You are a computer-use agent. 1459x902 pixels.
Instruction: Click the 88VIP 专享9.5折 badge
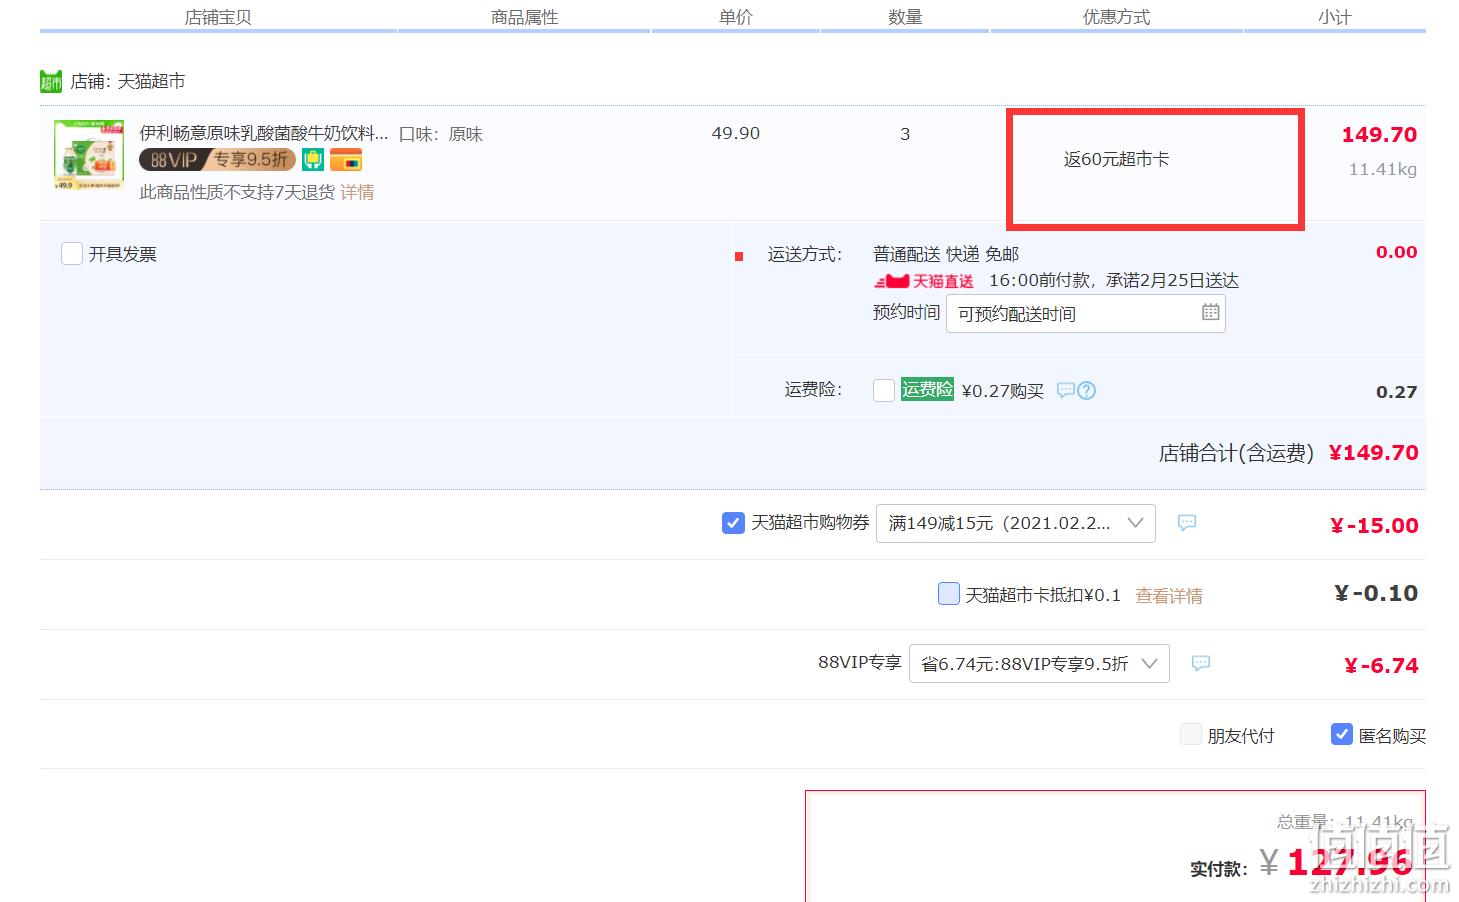[x=217, y=160]
